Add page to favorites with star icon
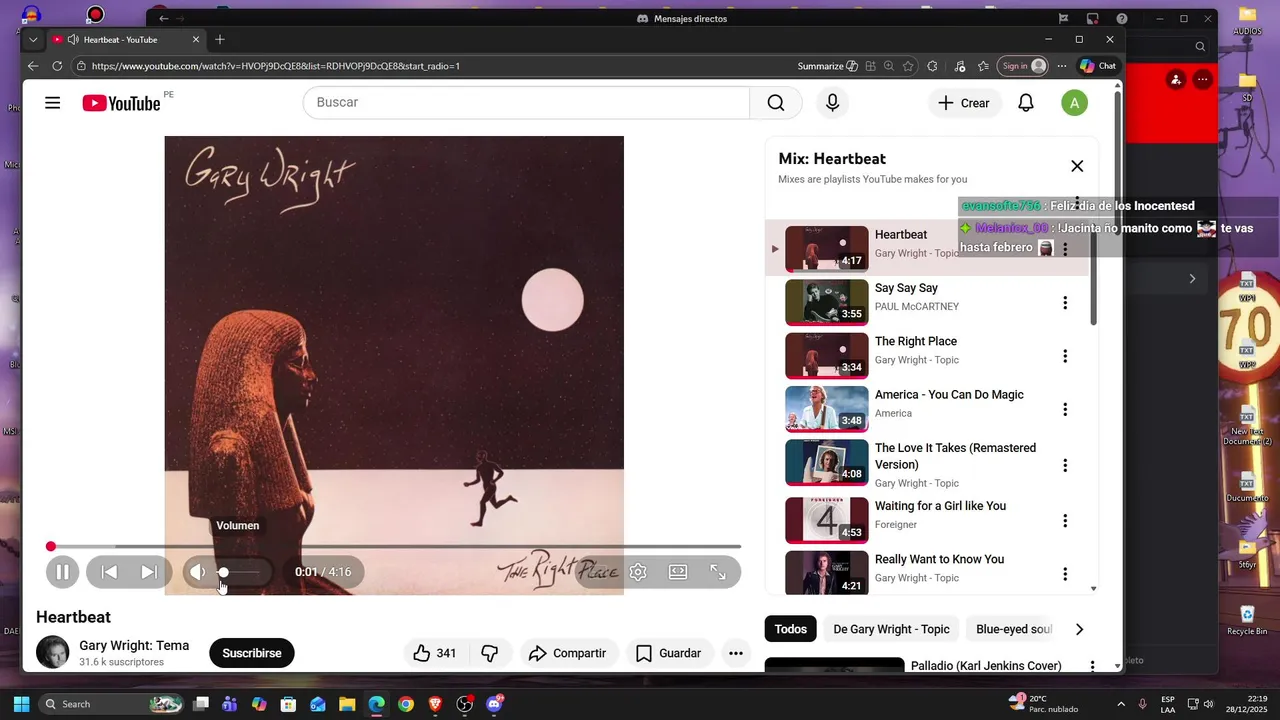This screenshot has width=1280, height=720. click(908, 66)
